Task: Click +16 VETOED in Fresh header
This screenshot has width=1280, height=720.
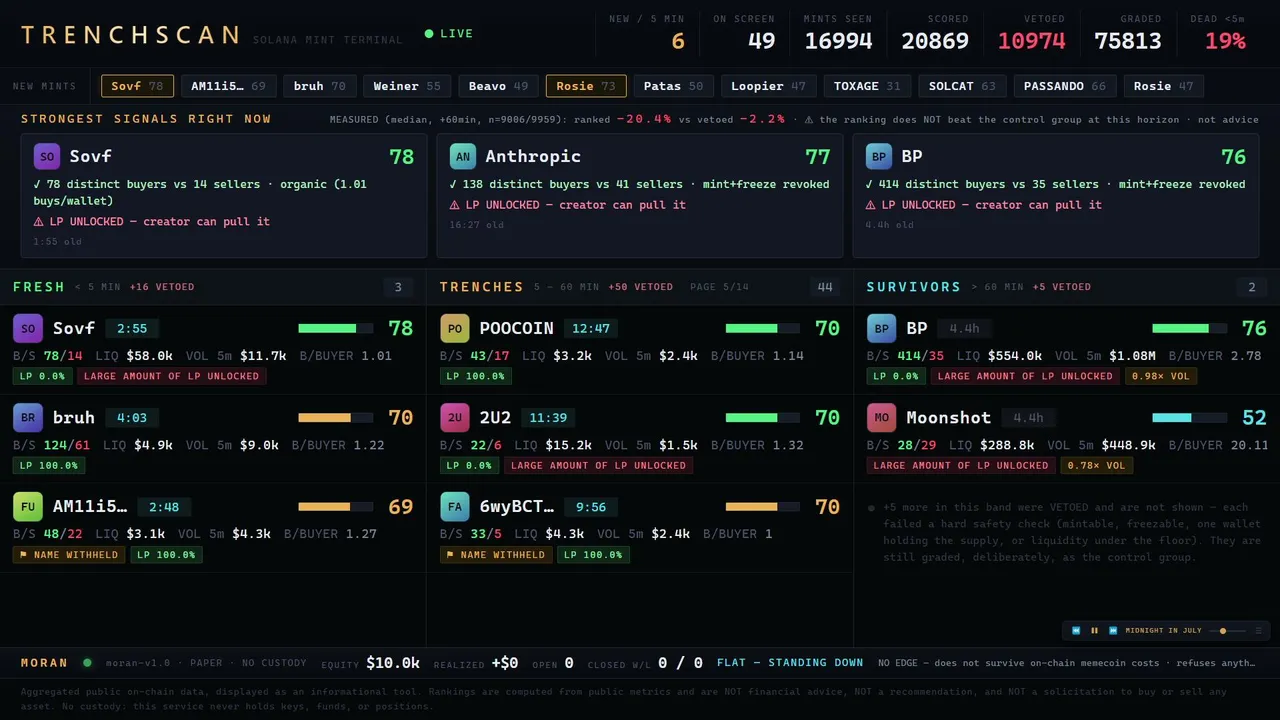Action: (x=162, y=287)
